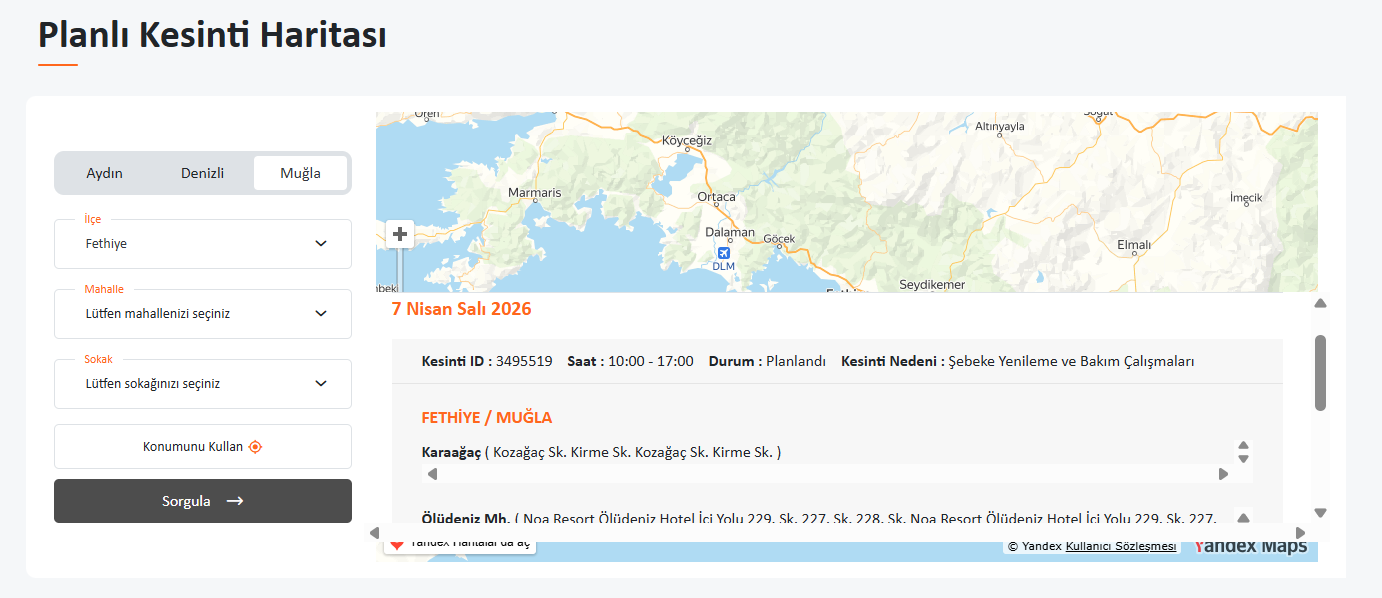Click the outage list vertical scrollbar thumb
The image size is (1382, 598).
pos(1320,373)
